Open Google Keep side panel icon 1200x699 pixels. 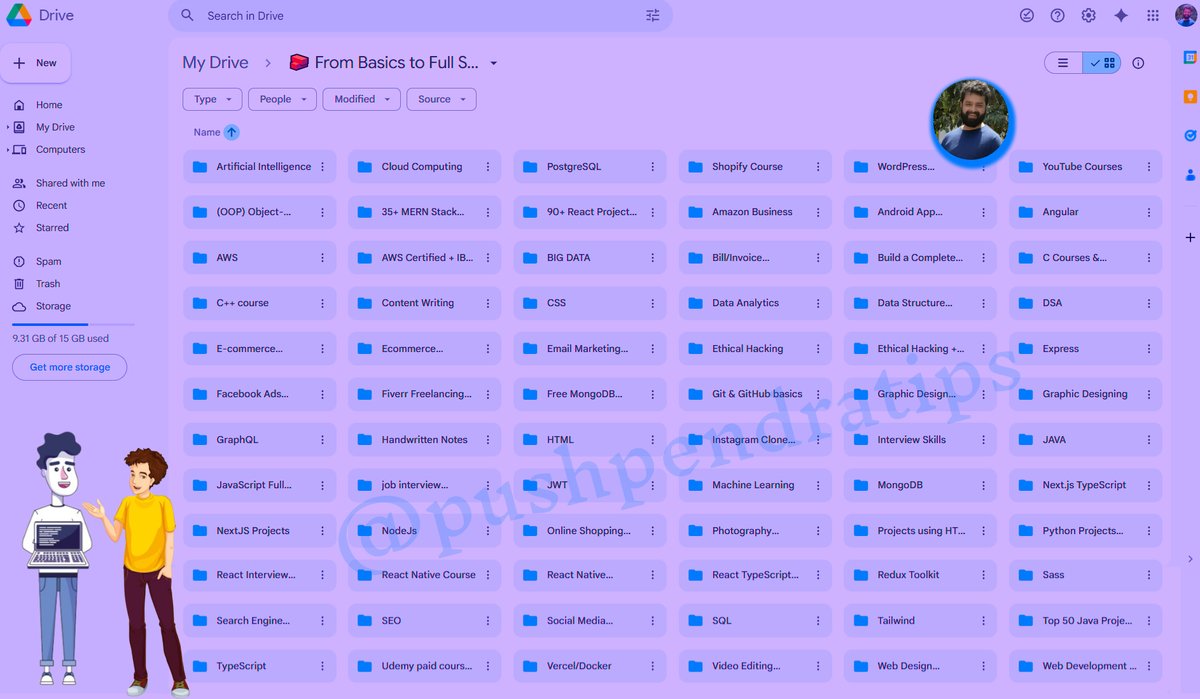coord(1190,97)
